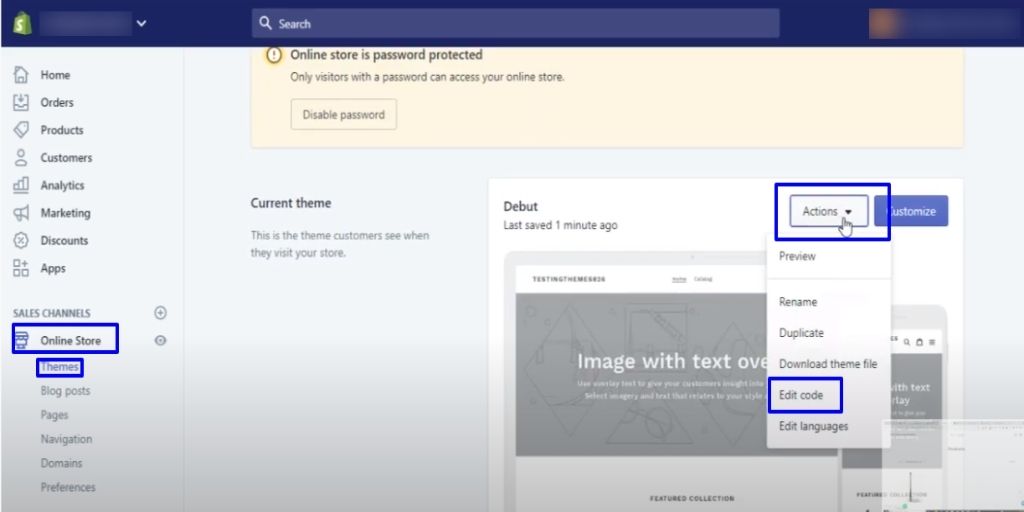Open Preferences under Online Store
Viewport: 1024px width, 512px height.
68,487
